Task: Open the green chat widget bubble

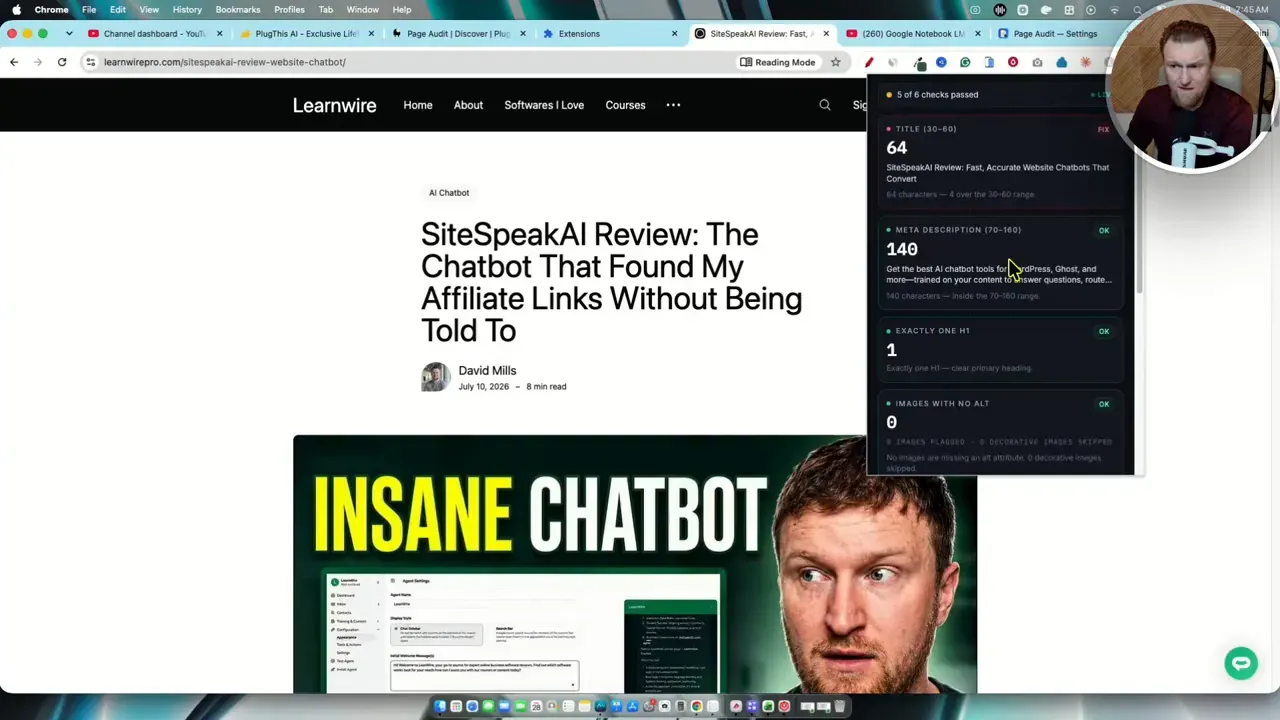Action: coord(1241,663)
